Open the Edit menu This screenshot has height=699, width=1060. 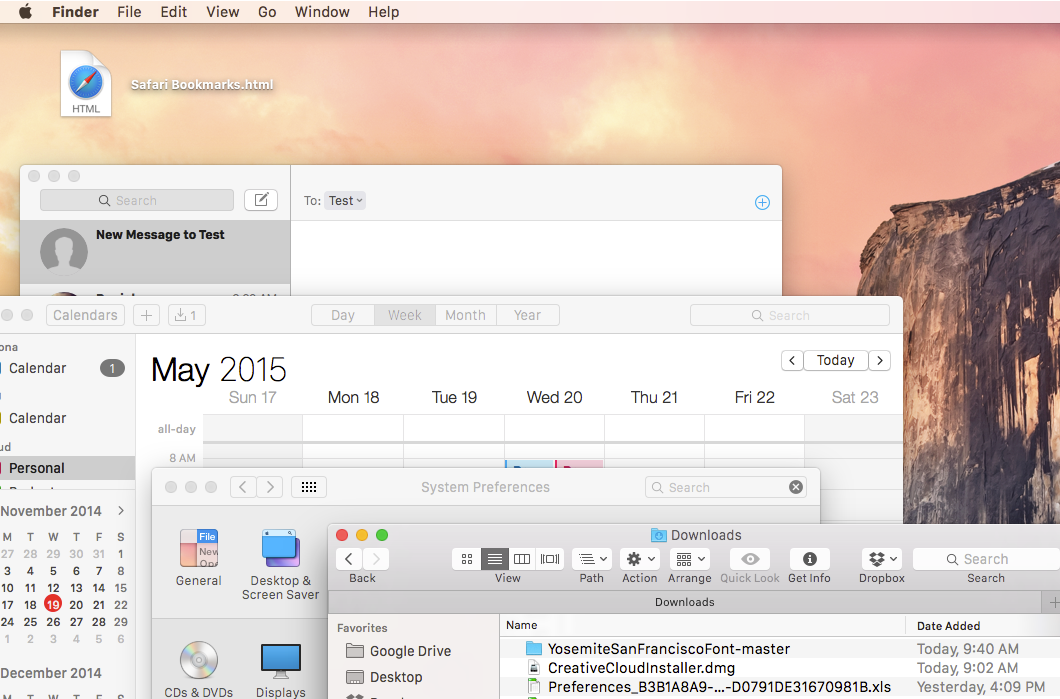(174, 11)
